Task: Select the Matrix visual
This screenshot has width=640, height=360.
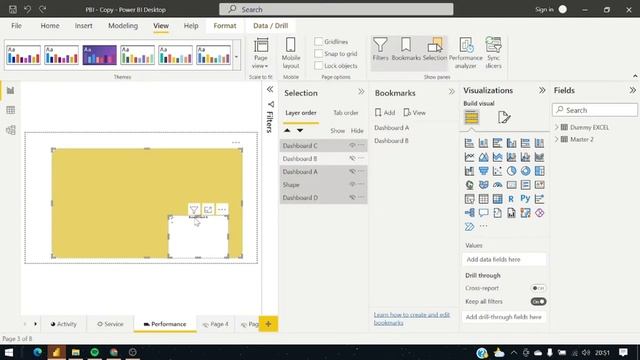Action: (497, 199)
